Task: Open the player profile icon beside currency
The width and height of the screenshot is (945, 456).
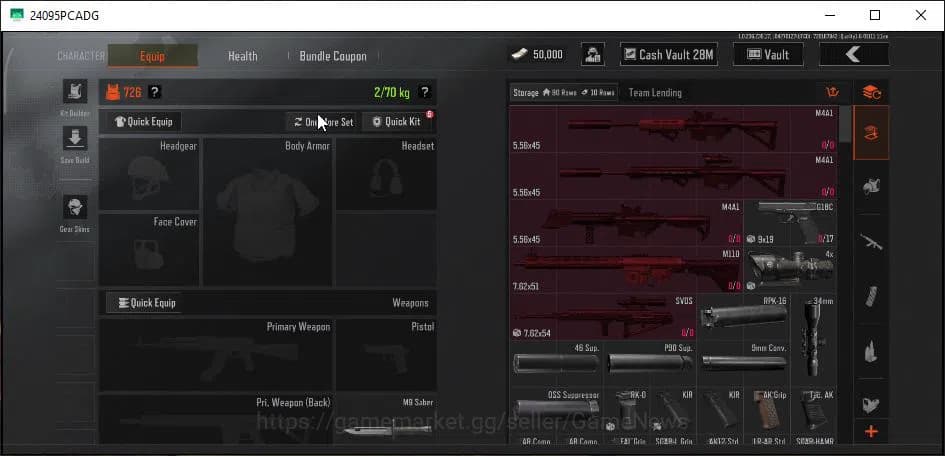Action: click(x=593, y=55)
